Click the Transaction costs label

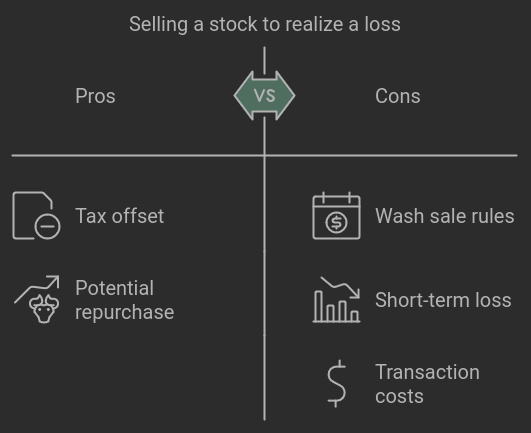(427, 384)
